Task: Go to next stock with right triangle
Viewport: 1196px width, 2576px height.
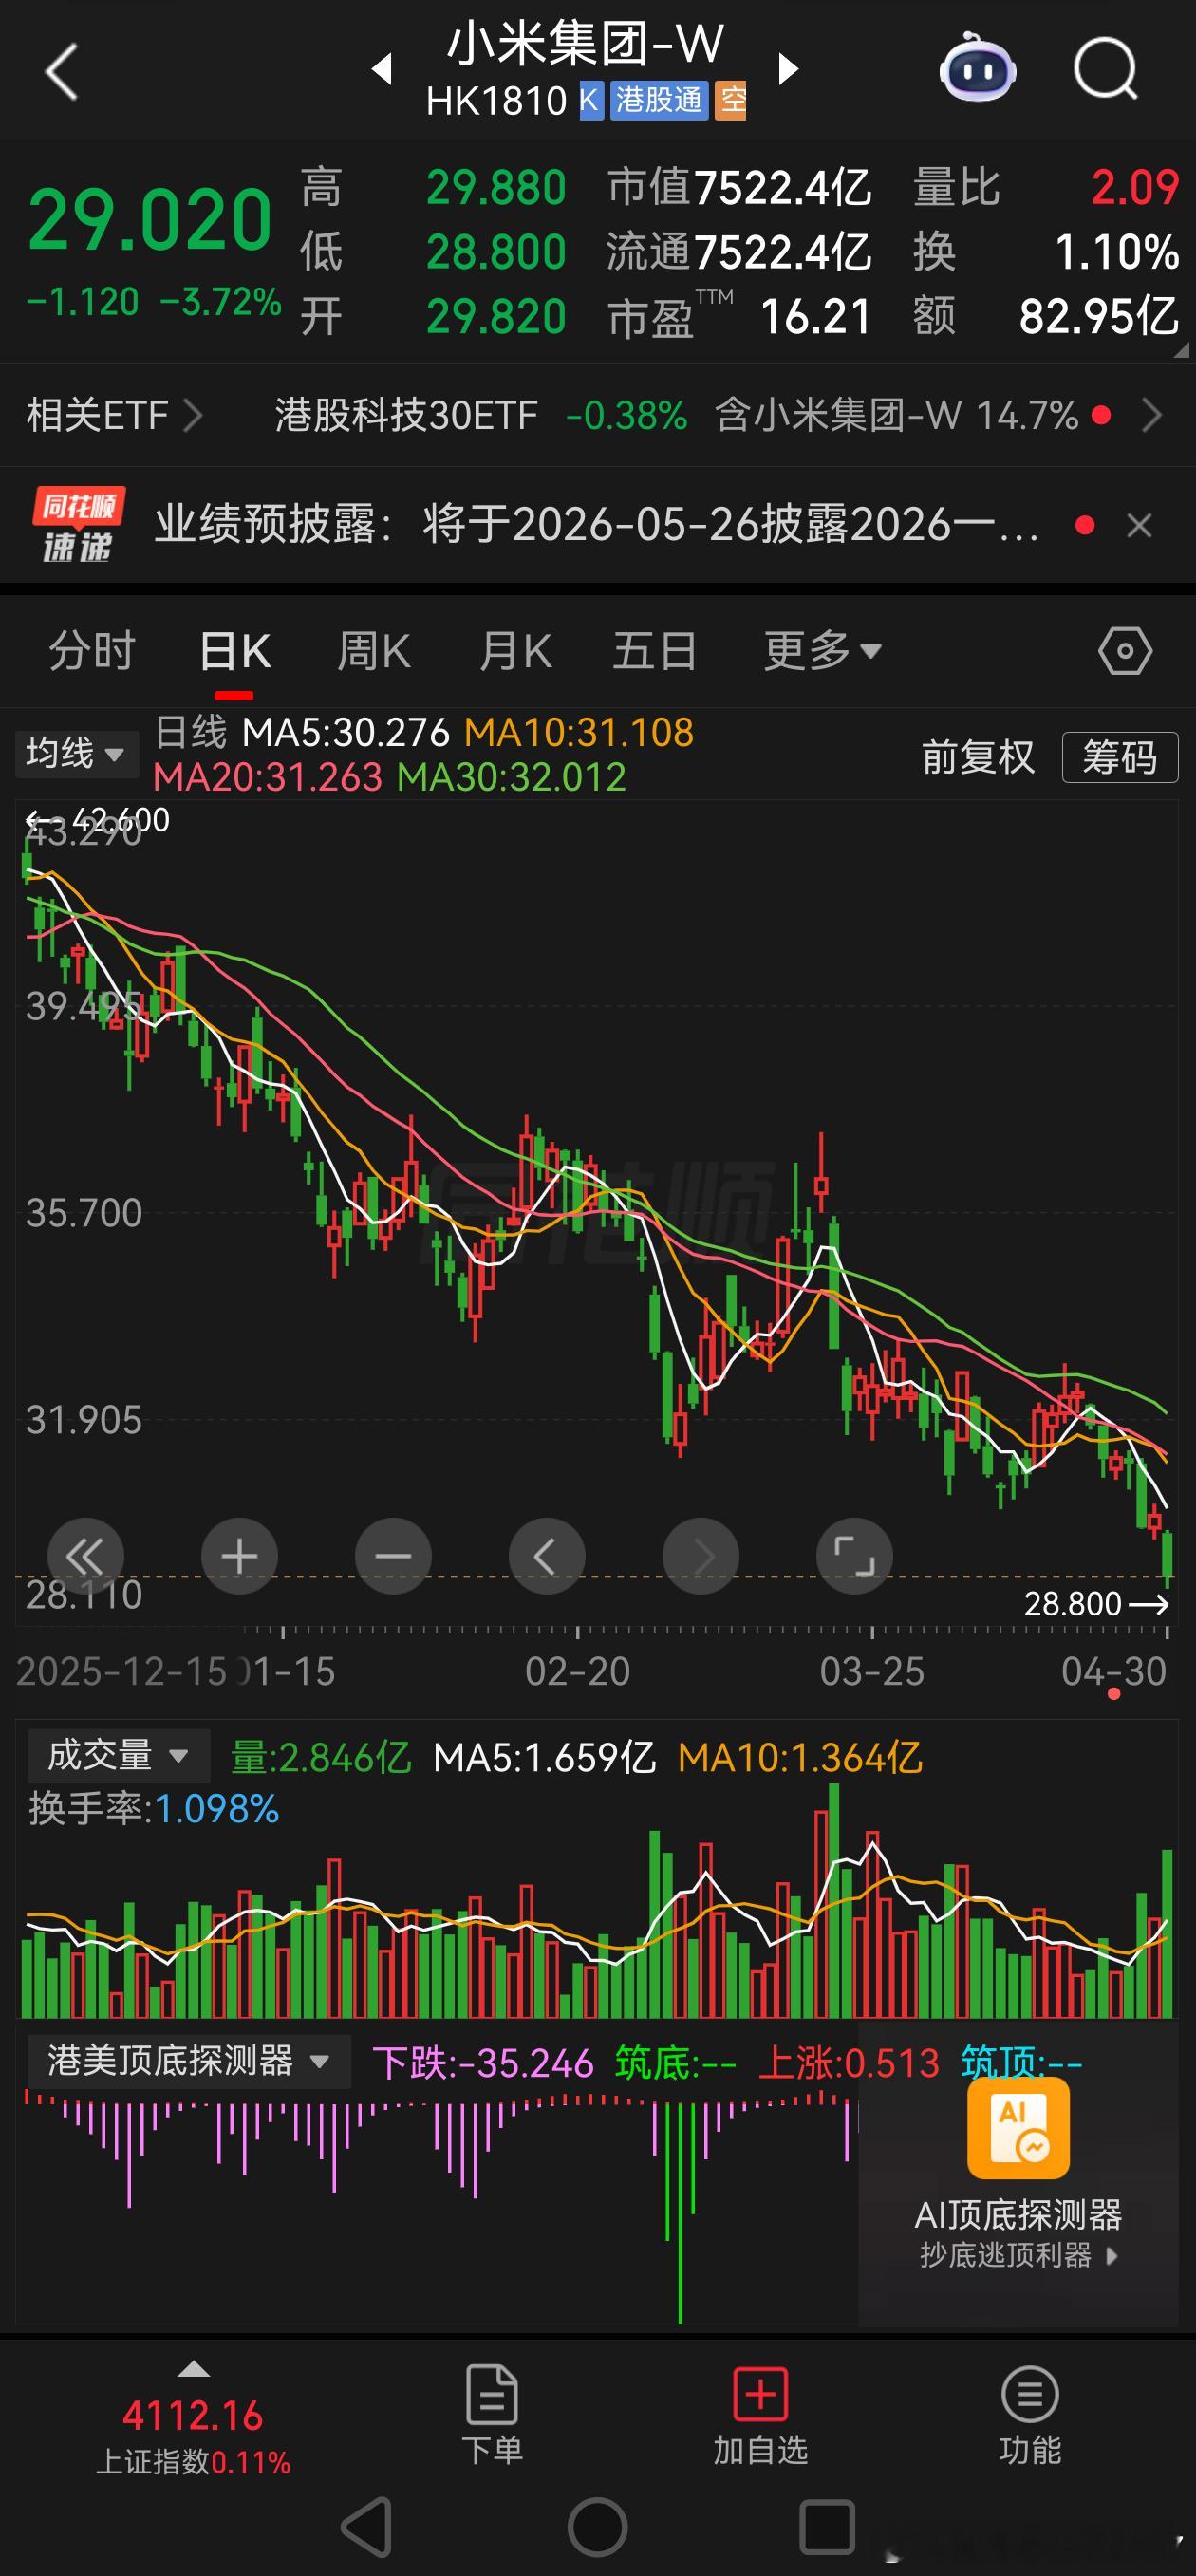Action: point(788,69)
